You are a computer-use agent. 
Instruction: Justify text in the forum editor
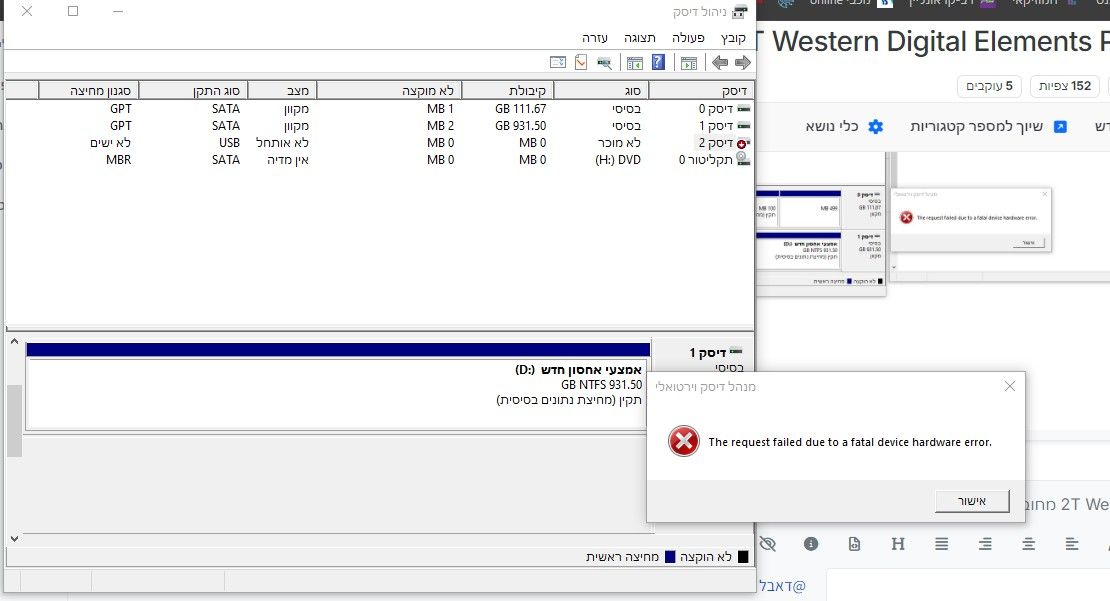pos(942,544)
